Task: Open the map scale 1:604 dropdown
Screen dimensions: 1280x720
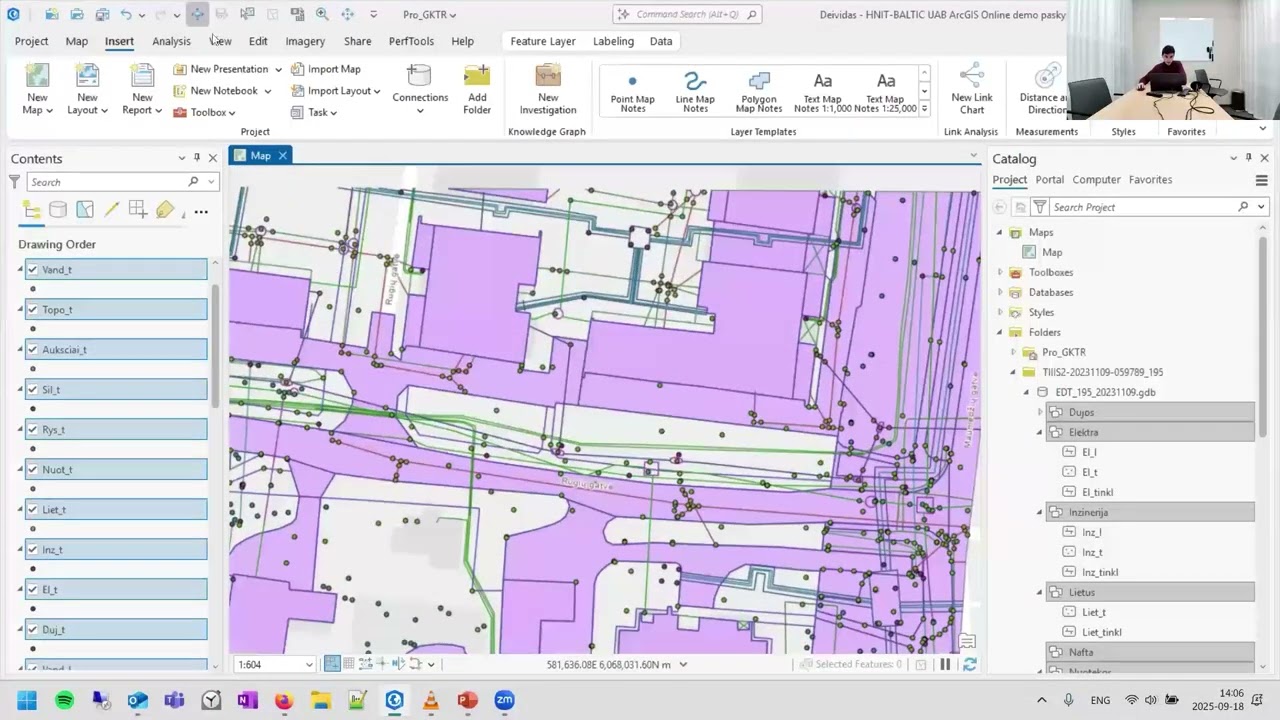Action: click(x=308, y=664)
